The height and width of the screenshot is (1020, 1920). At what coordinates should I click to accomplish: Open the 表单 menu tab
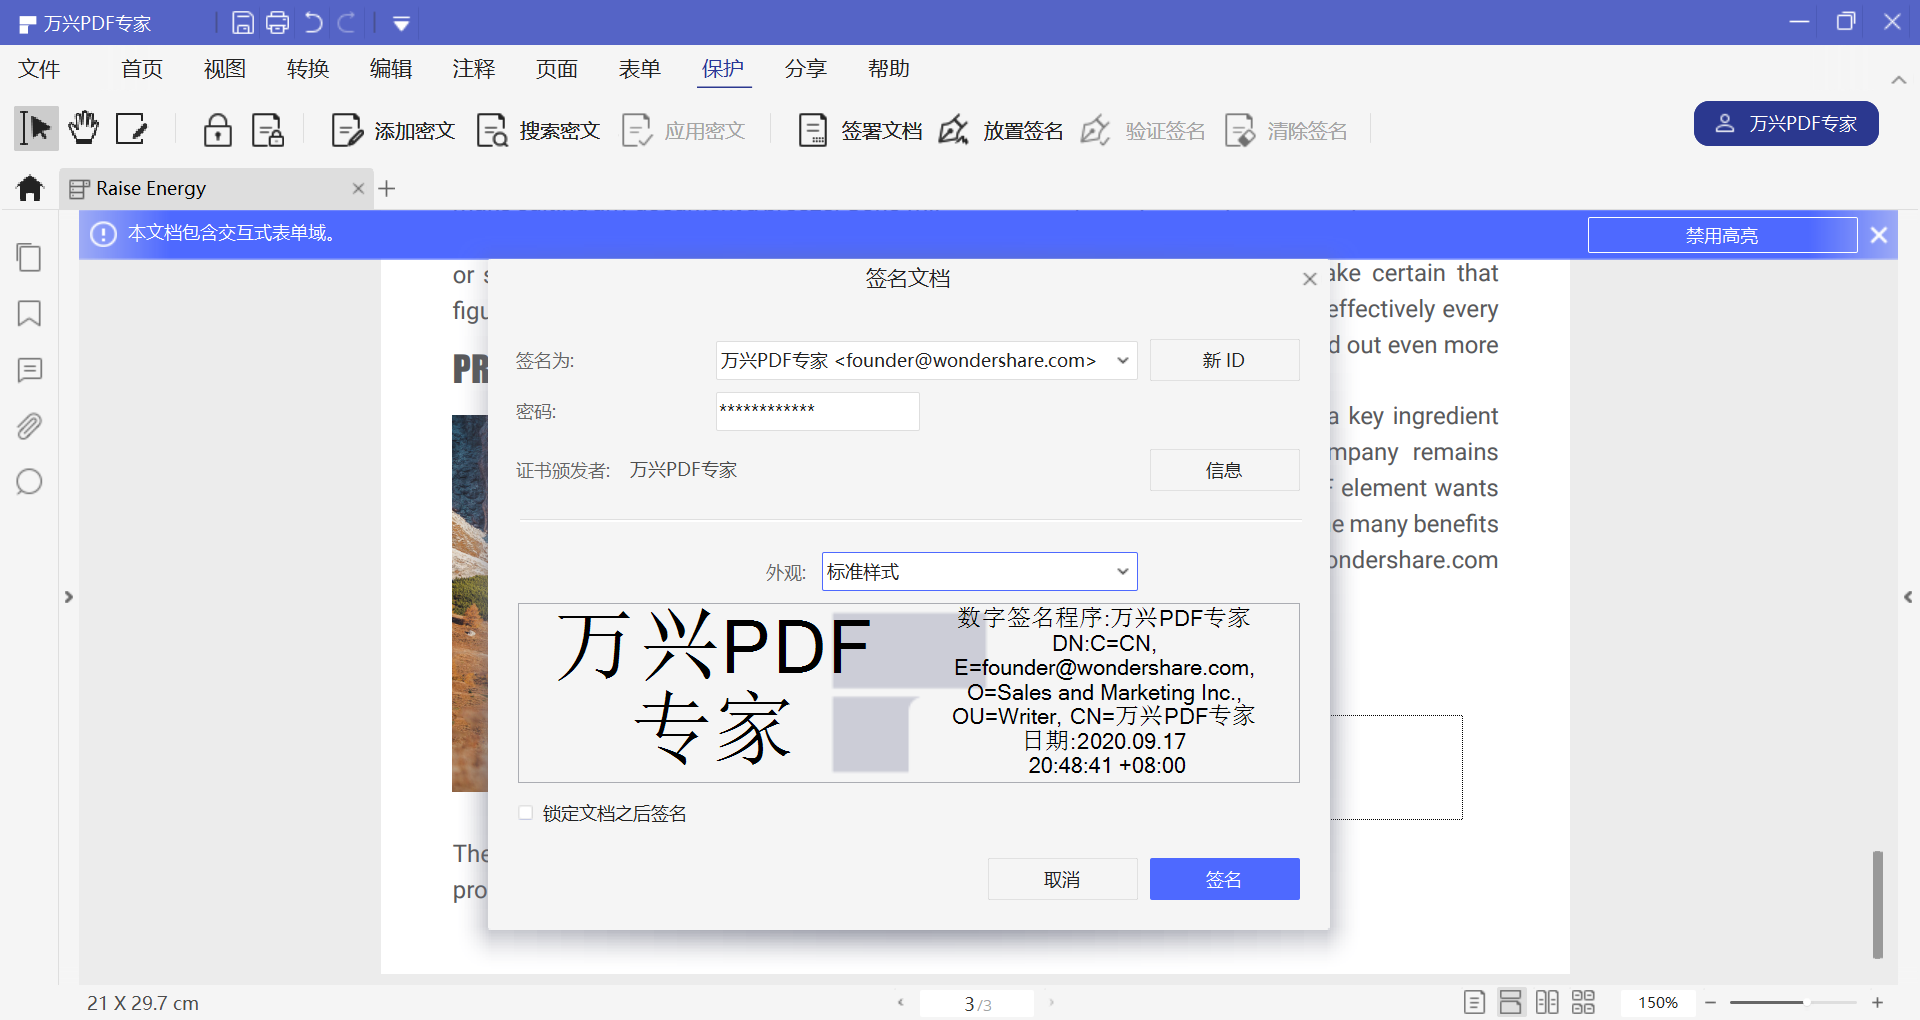[x=639, y=69]
